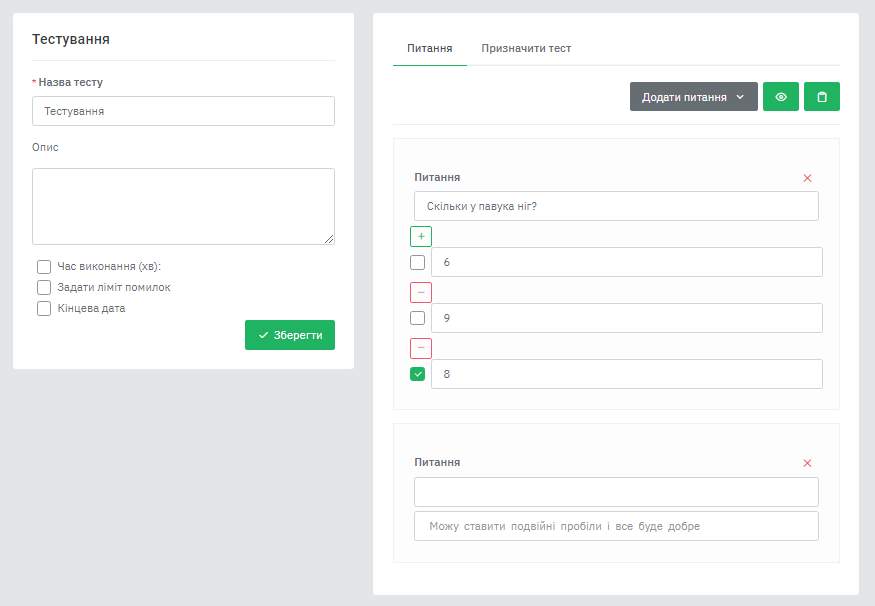Click the green plus add answer icon

(x=420, y=236)
